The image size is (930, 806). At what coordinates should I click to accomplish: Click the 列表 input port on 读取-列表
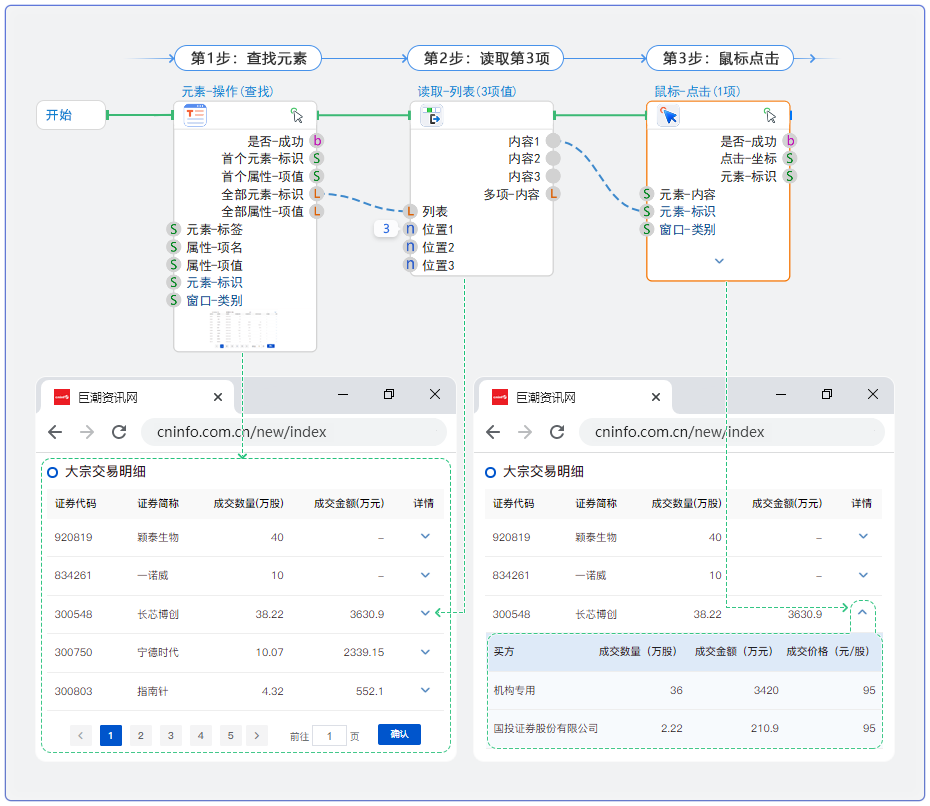[x=410, y=212]
